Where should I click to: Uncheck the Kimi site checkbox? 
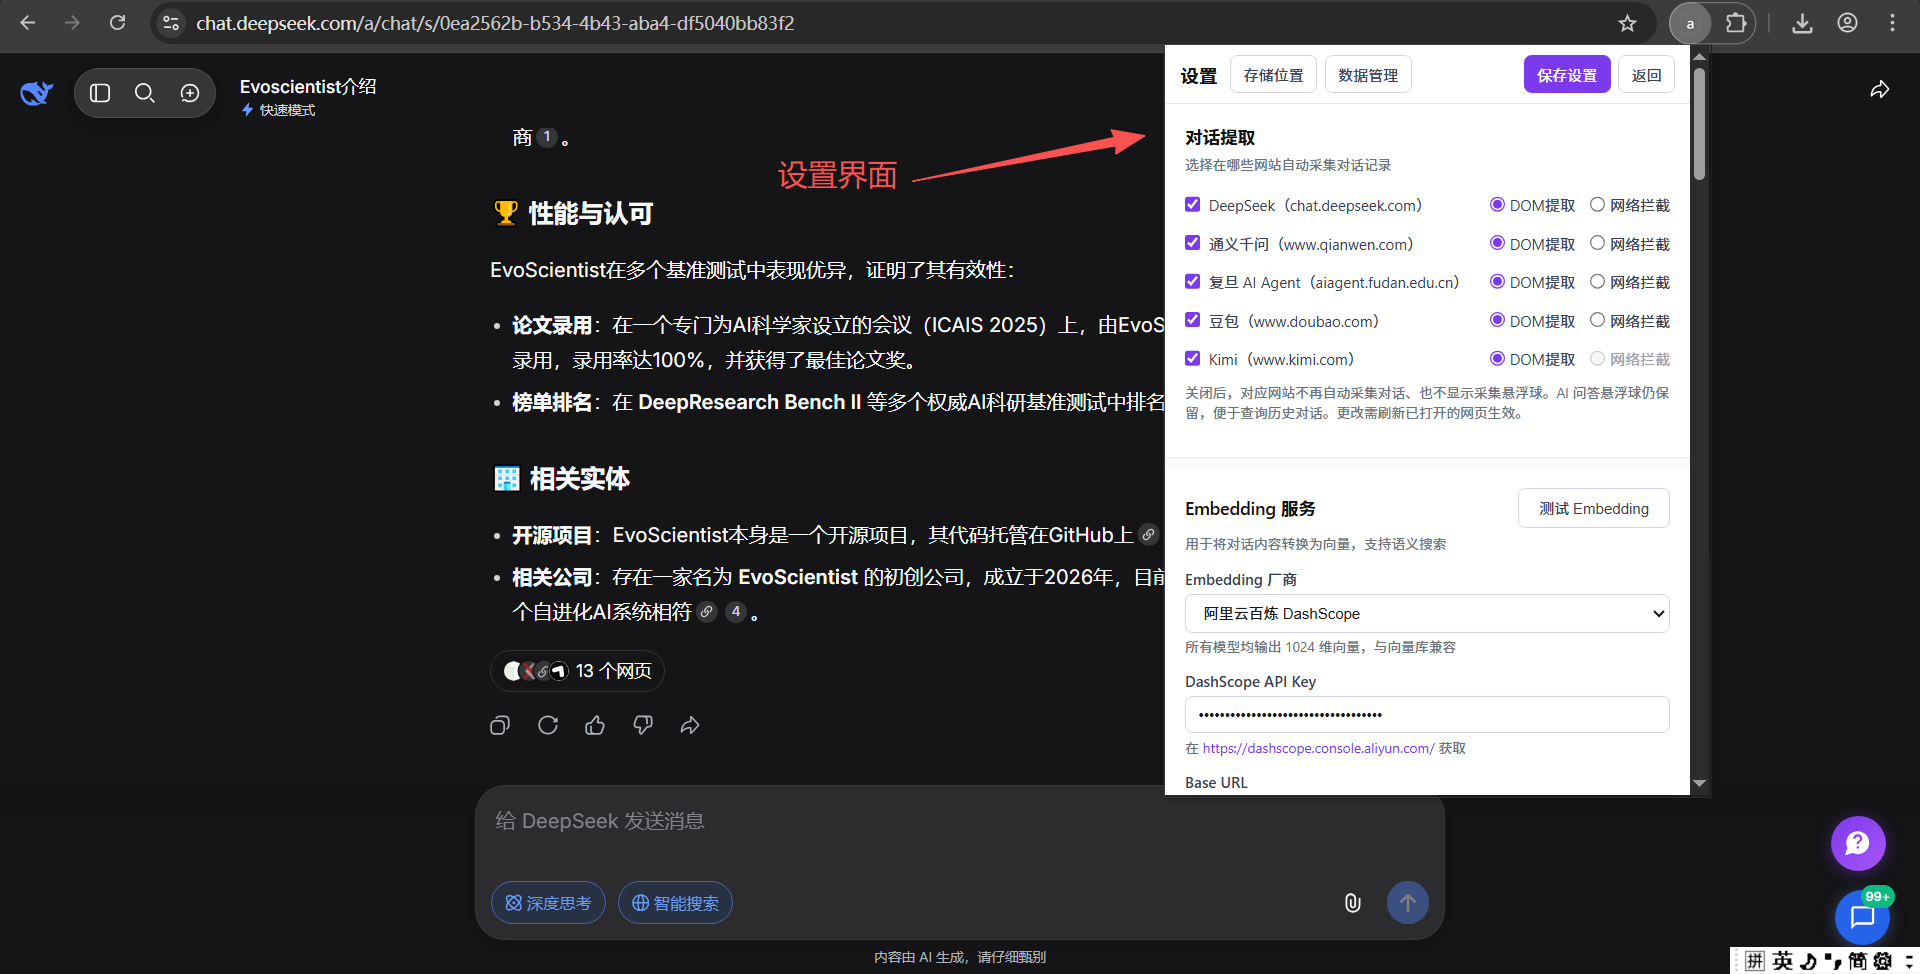click(1192, 358)
